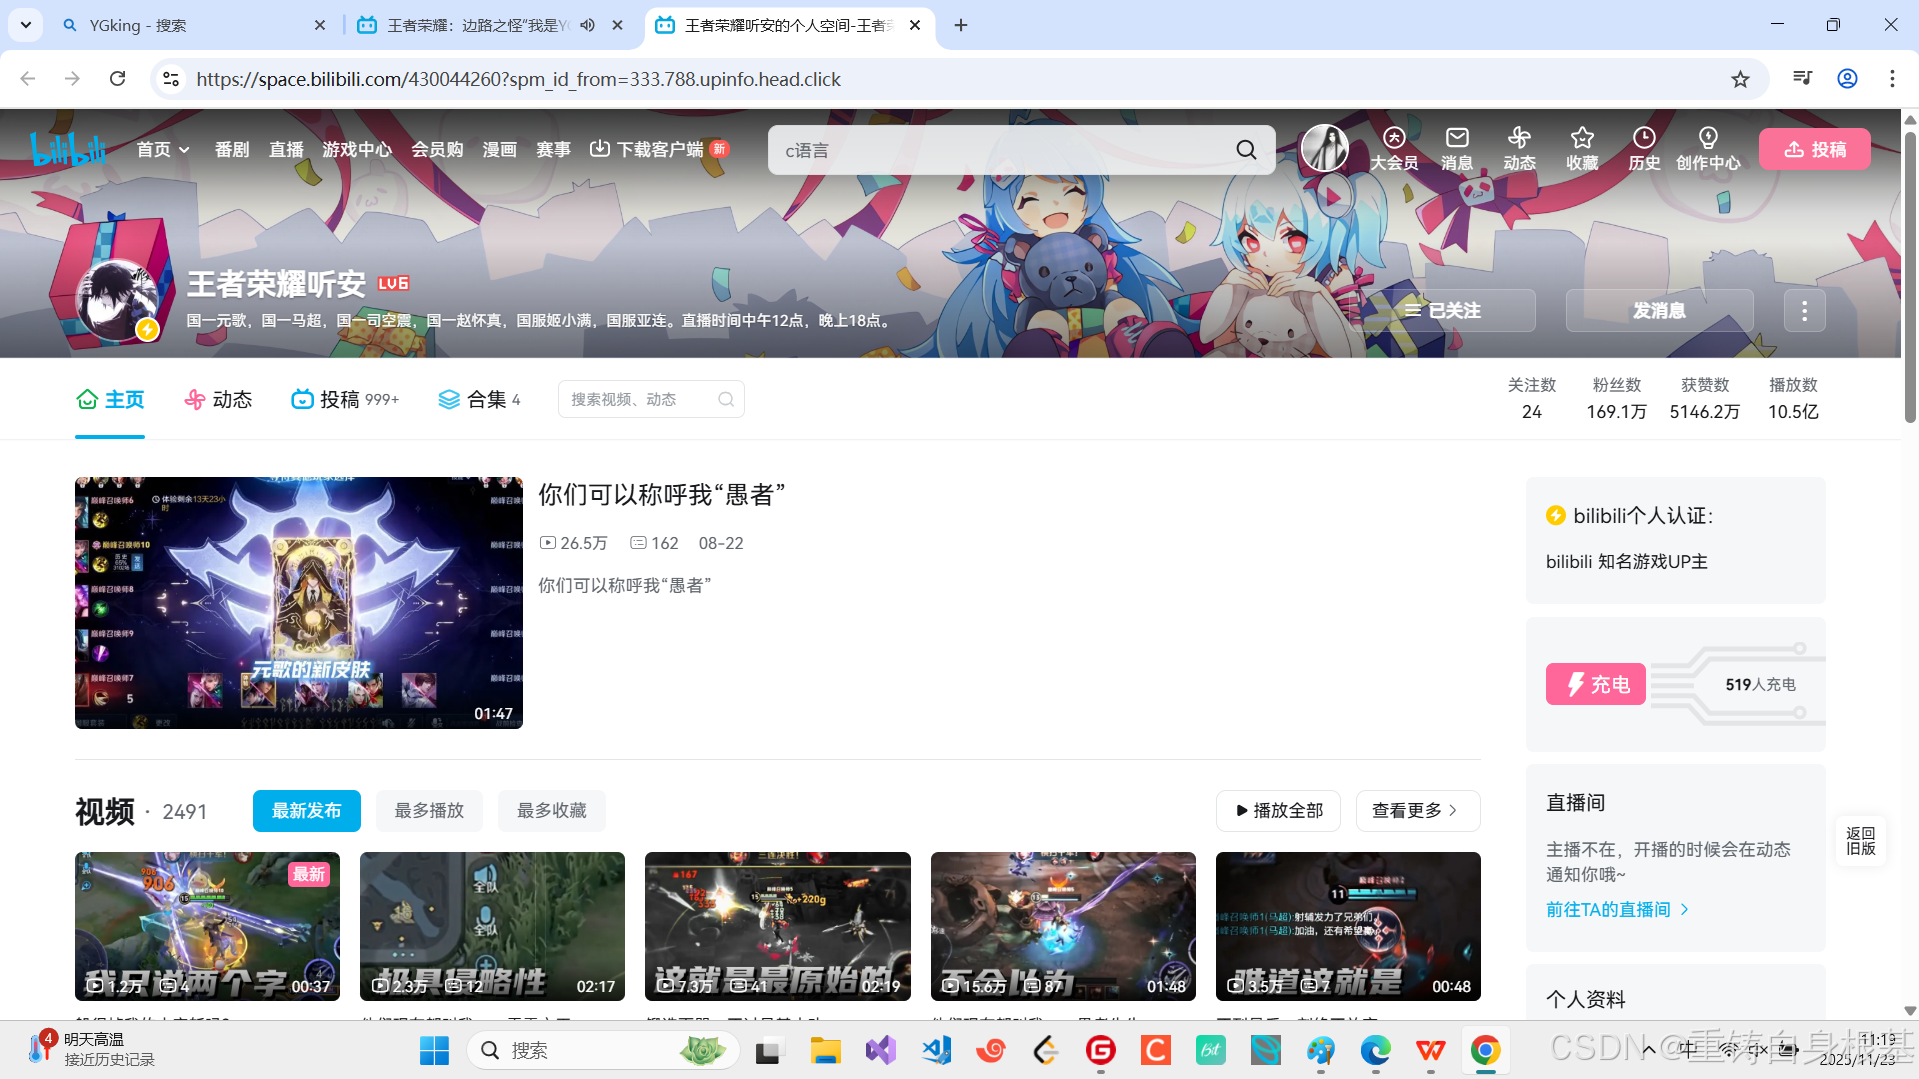1919x1079 pixels.
Task: Switch to 投稿 999+ tab
Action: pos(345,400)
